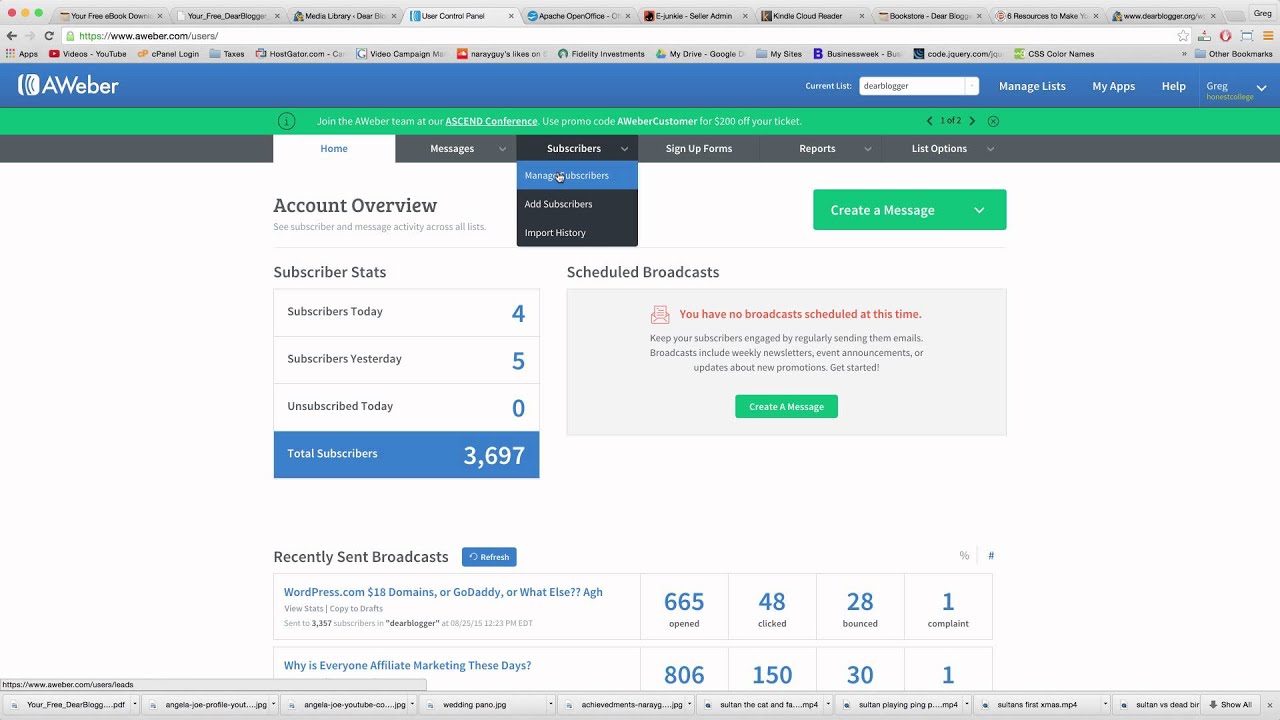
Task: Close the Kindle Cloud Reader tab
Action: tap(862, 16)
